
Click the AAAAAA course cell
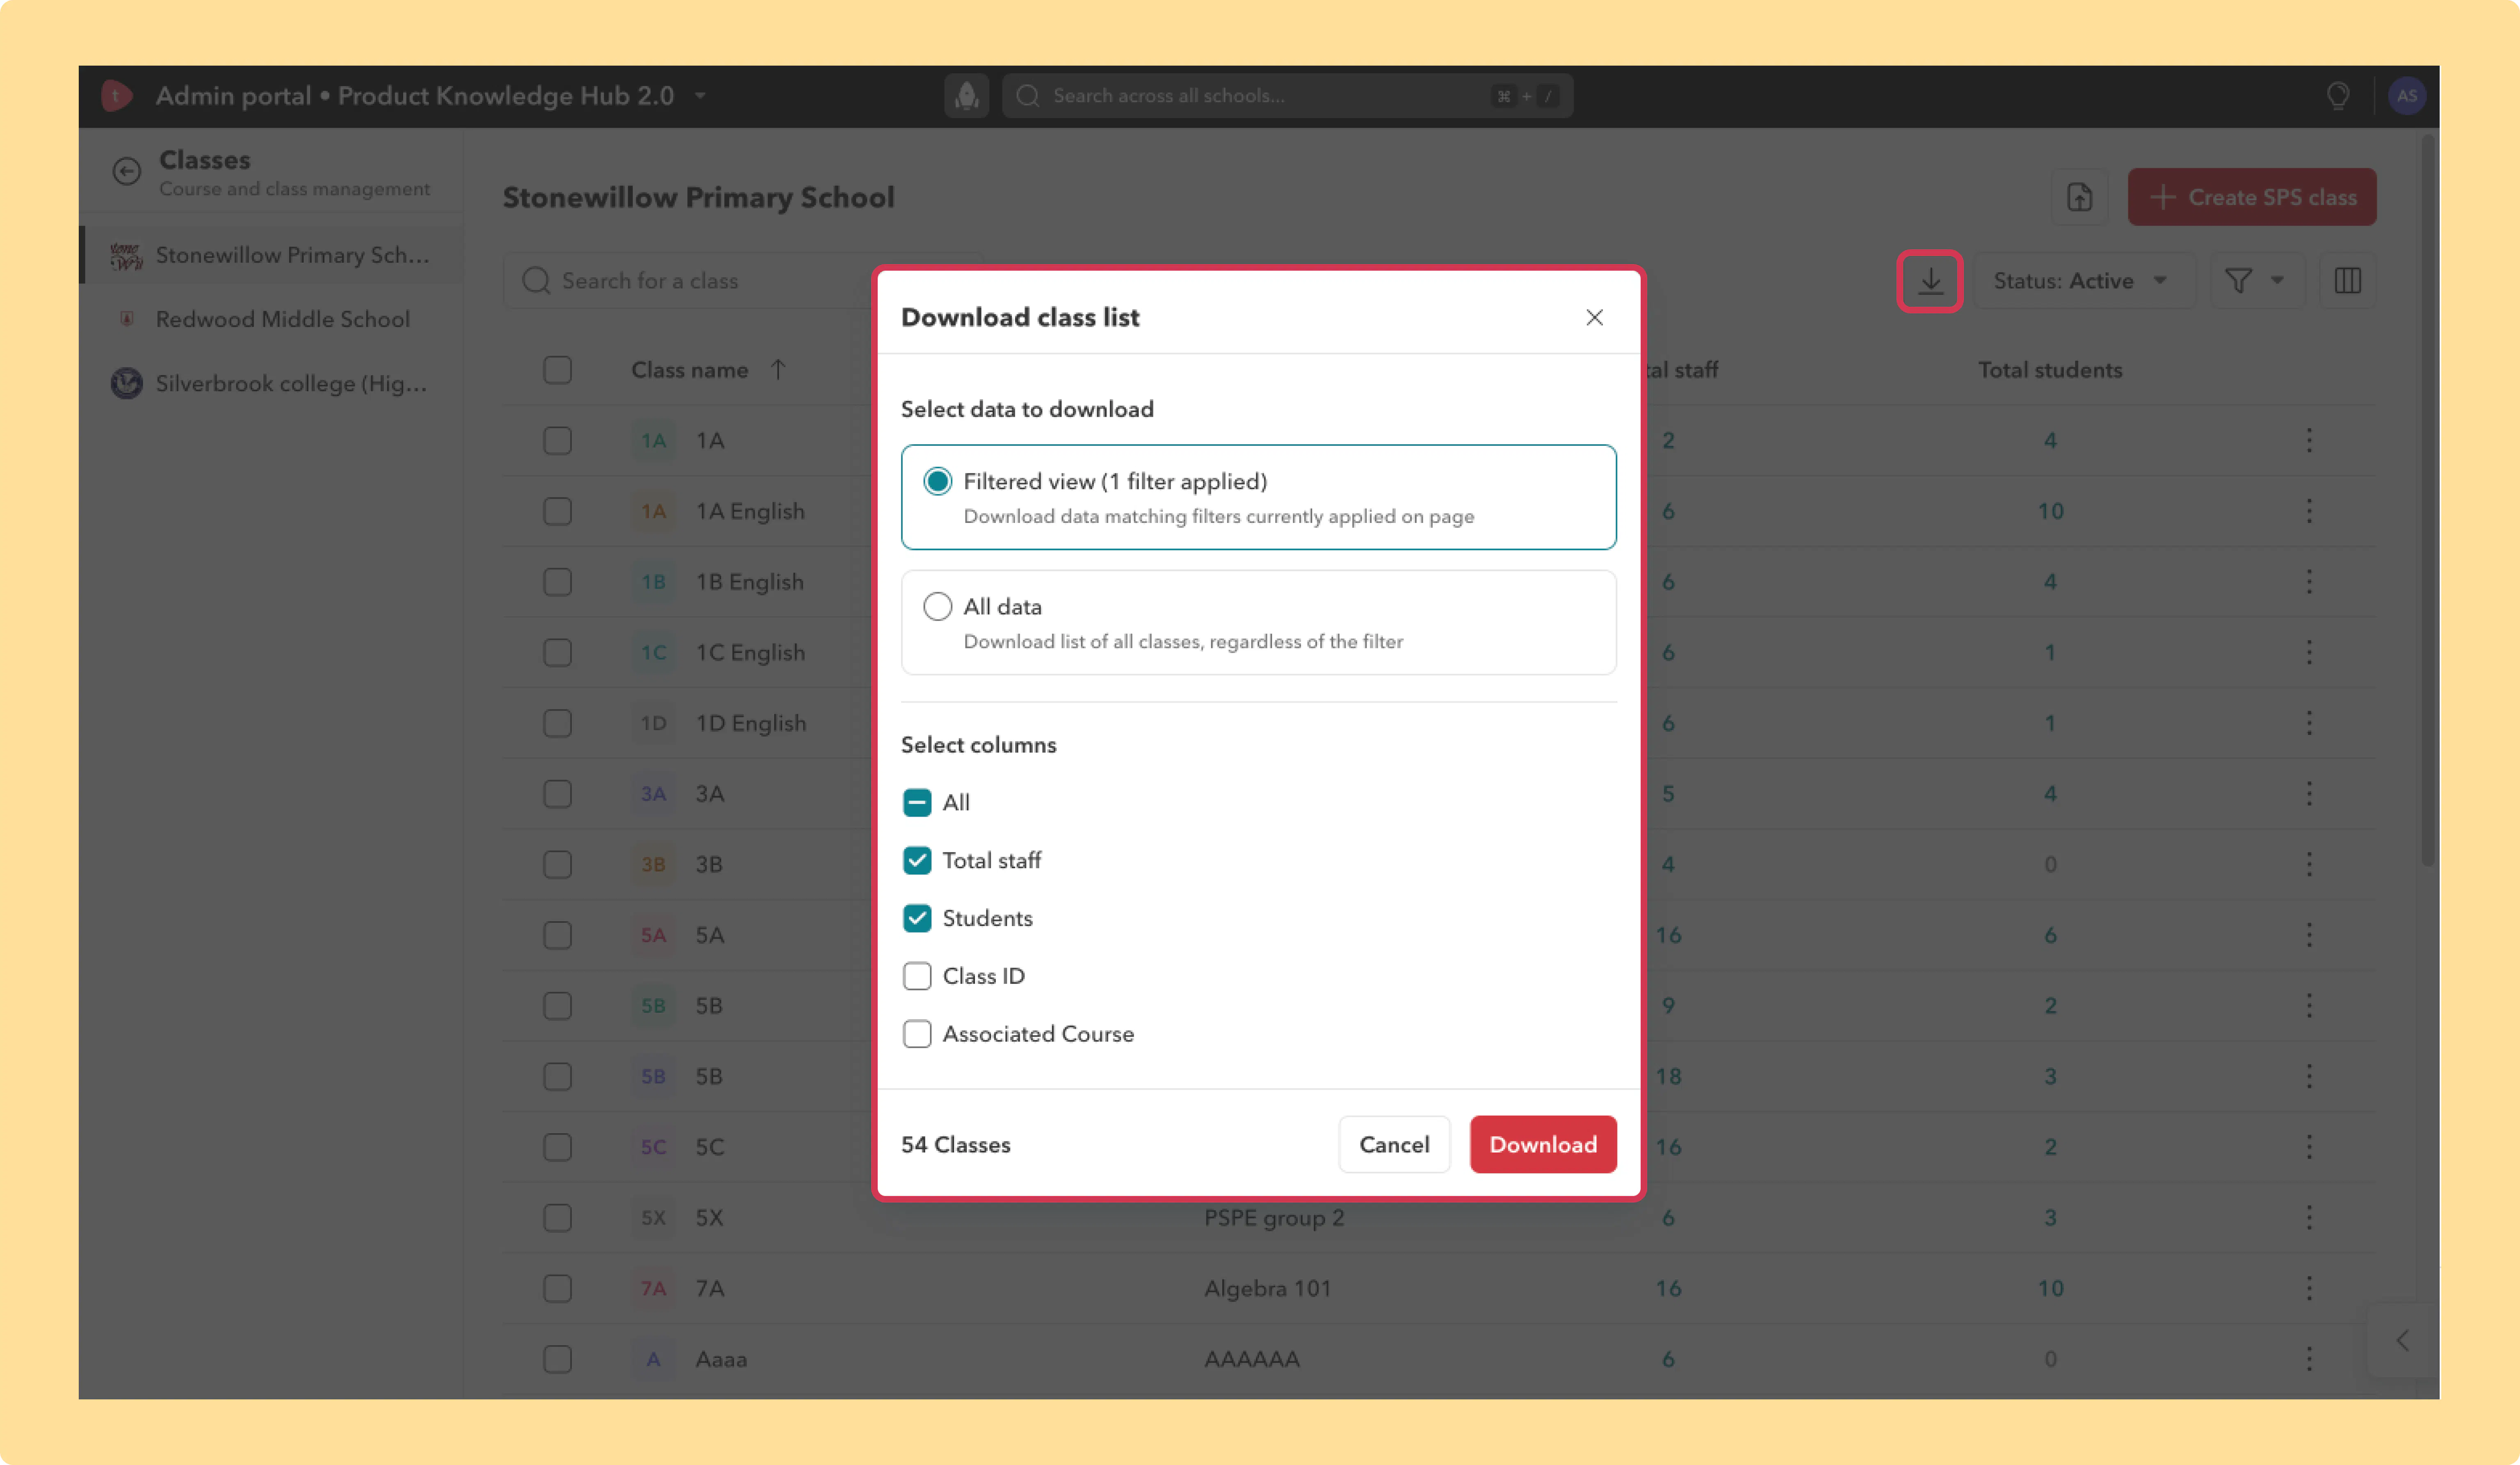(x=1252, y=1360)
